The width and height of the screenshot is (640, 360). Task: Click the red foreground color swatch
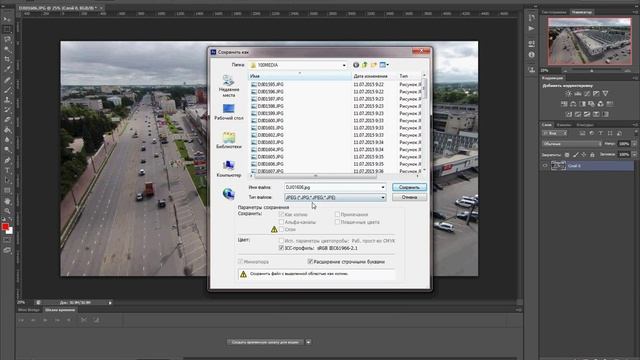(x=5, y=227)
